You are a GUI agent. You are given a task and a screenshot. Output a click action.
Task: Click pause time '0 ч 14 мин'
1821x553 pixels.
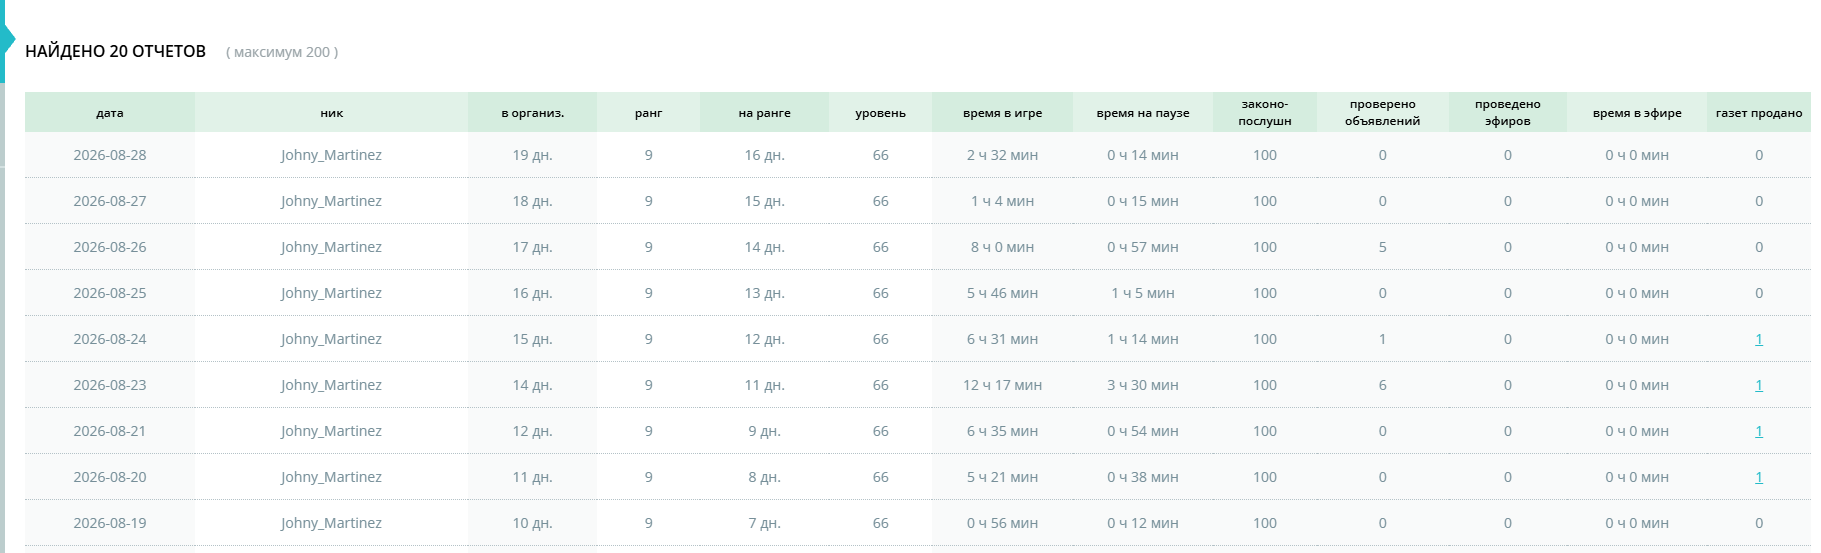pos(1143,155)
